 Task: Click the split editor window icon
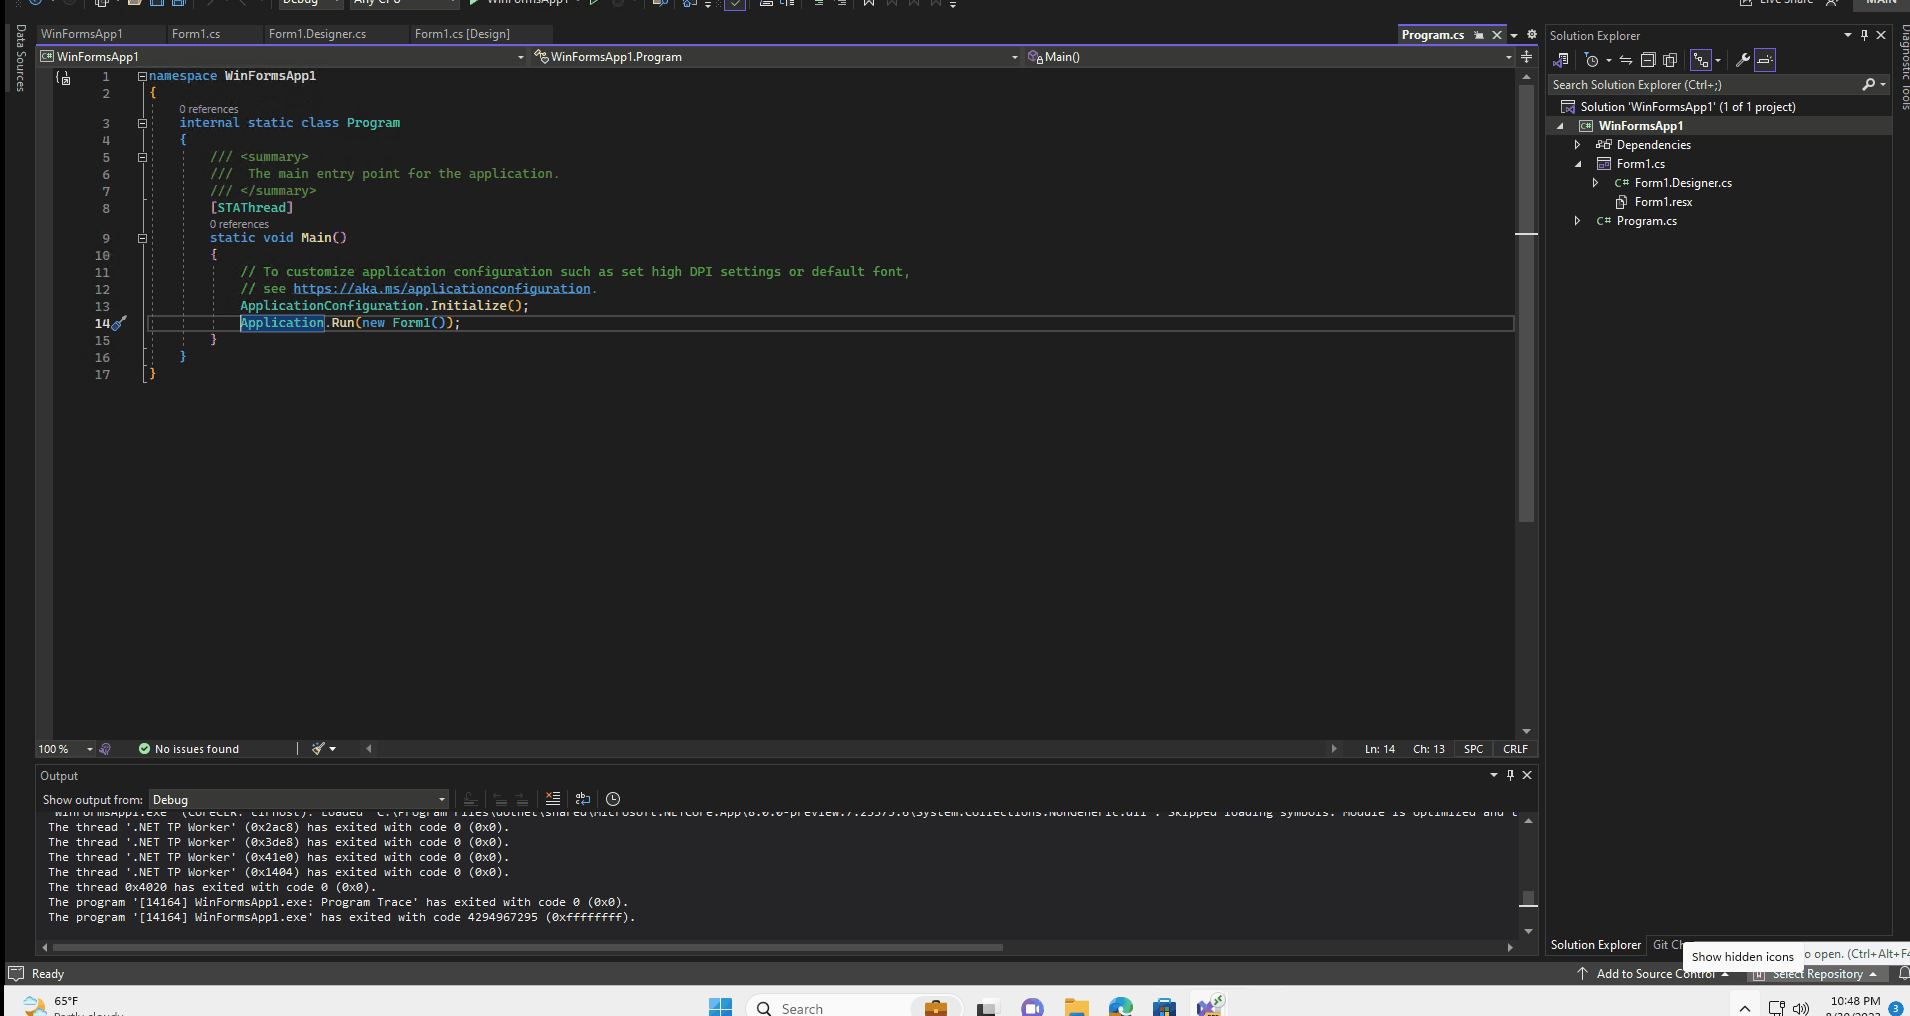click(1527, 57)
